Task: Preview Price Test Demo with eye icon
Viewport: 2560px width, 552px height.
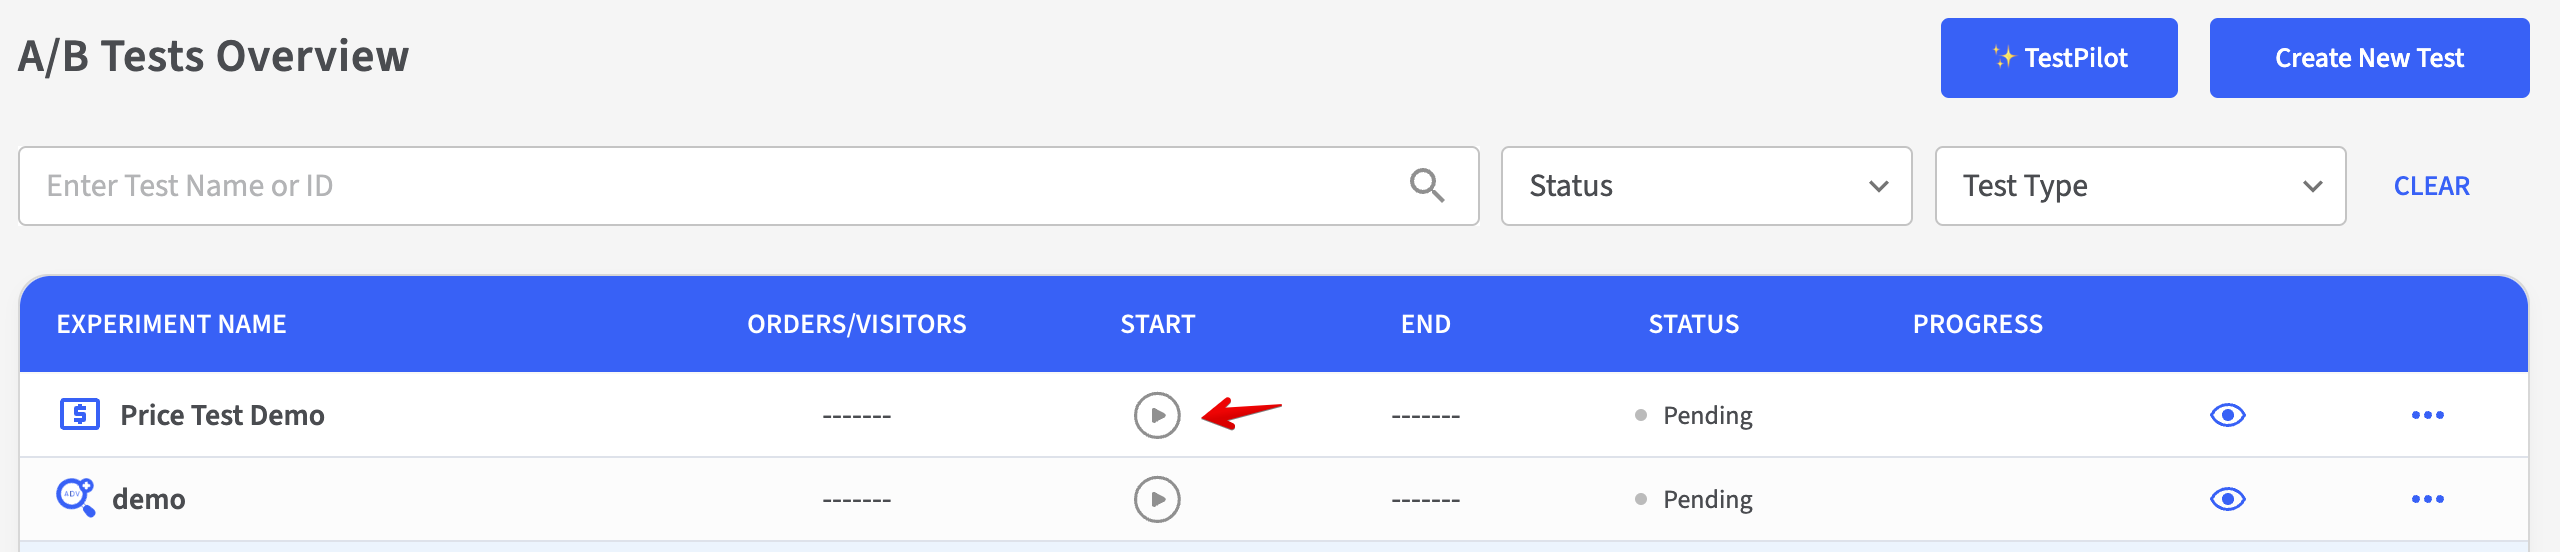Action: click(x=2227, y=415)
